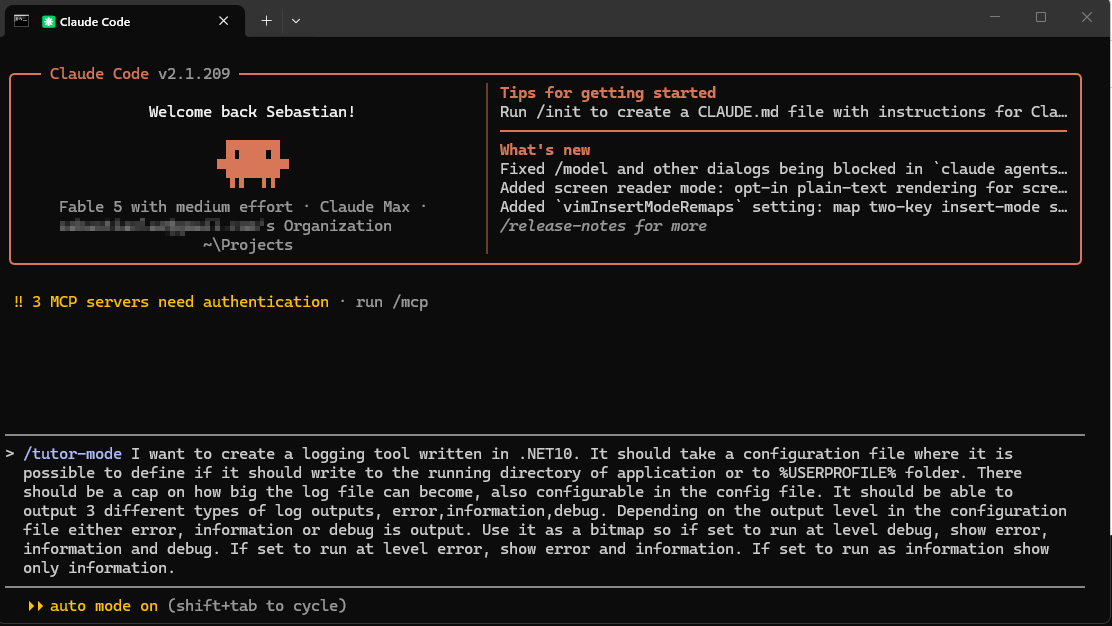Click the 'run /mcp' hint

click(391, 302)
